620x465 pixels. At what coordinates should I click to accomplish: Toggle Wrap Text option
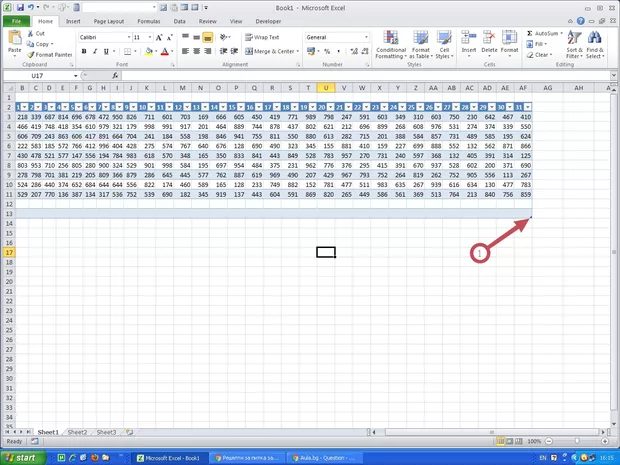(260, 37)
